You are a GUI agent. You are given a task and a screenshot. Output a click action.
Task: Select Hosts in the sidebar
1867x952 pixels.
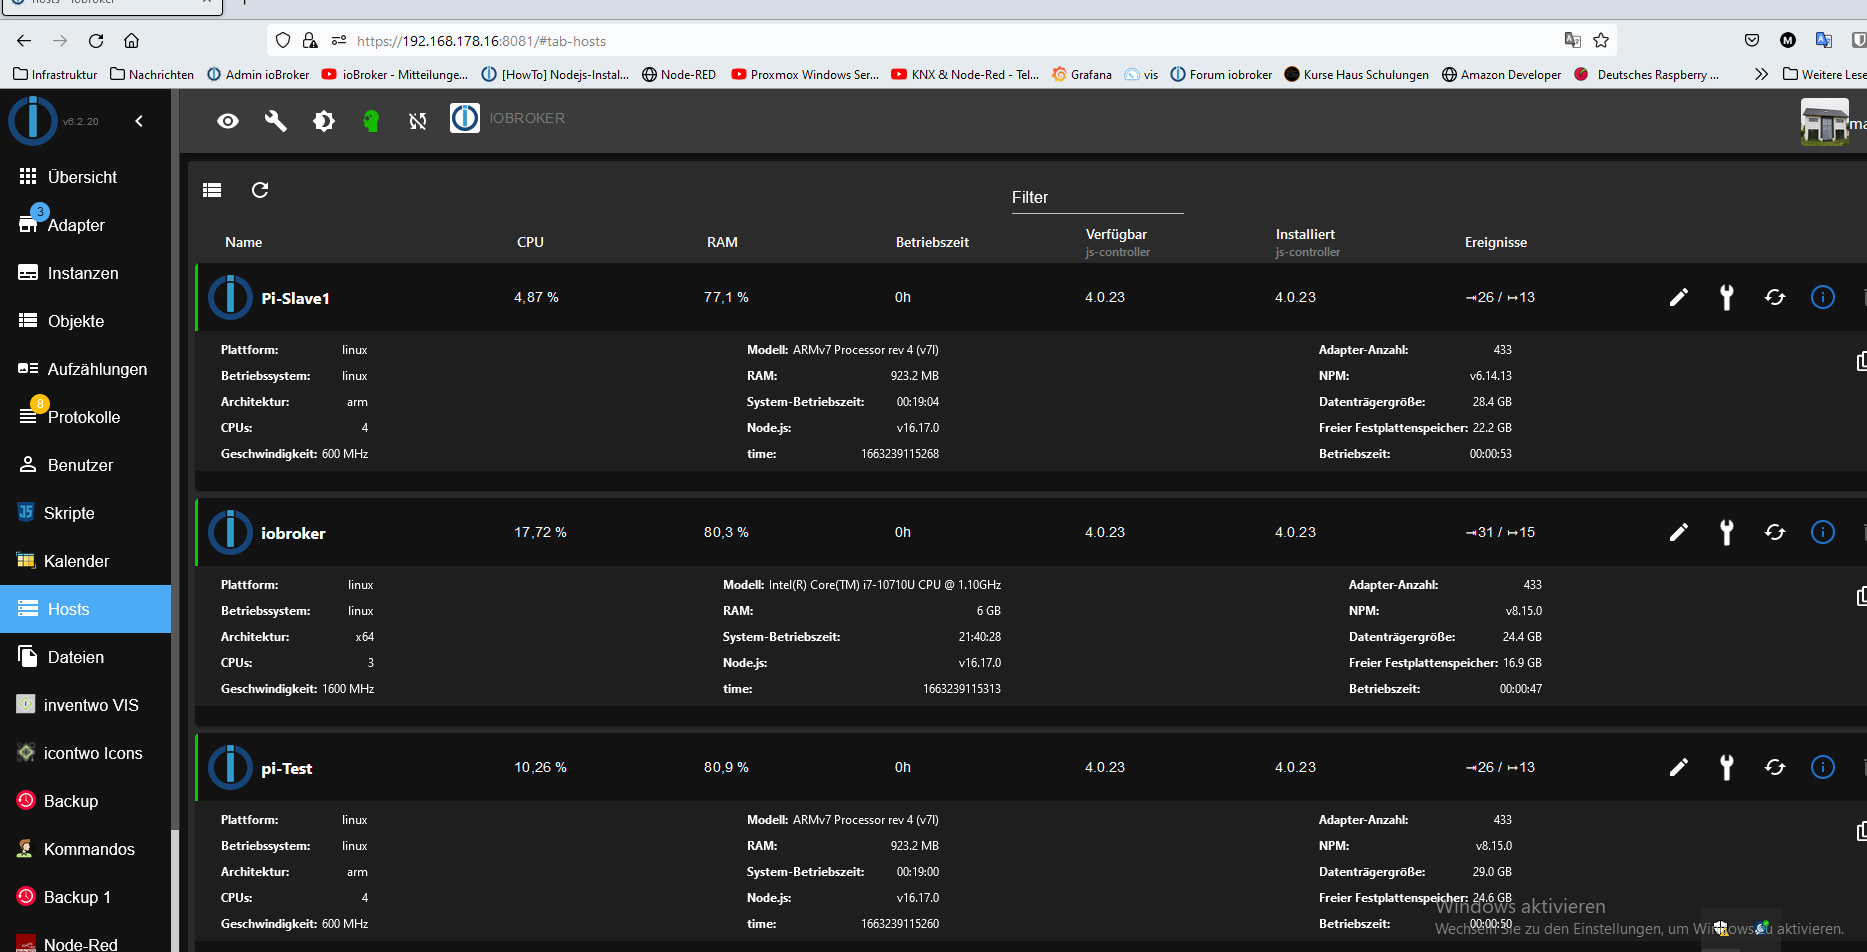point(85,609)
